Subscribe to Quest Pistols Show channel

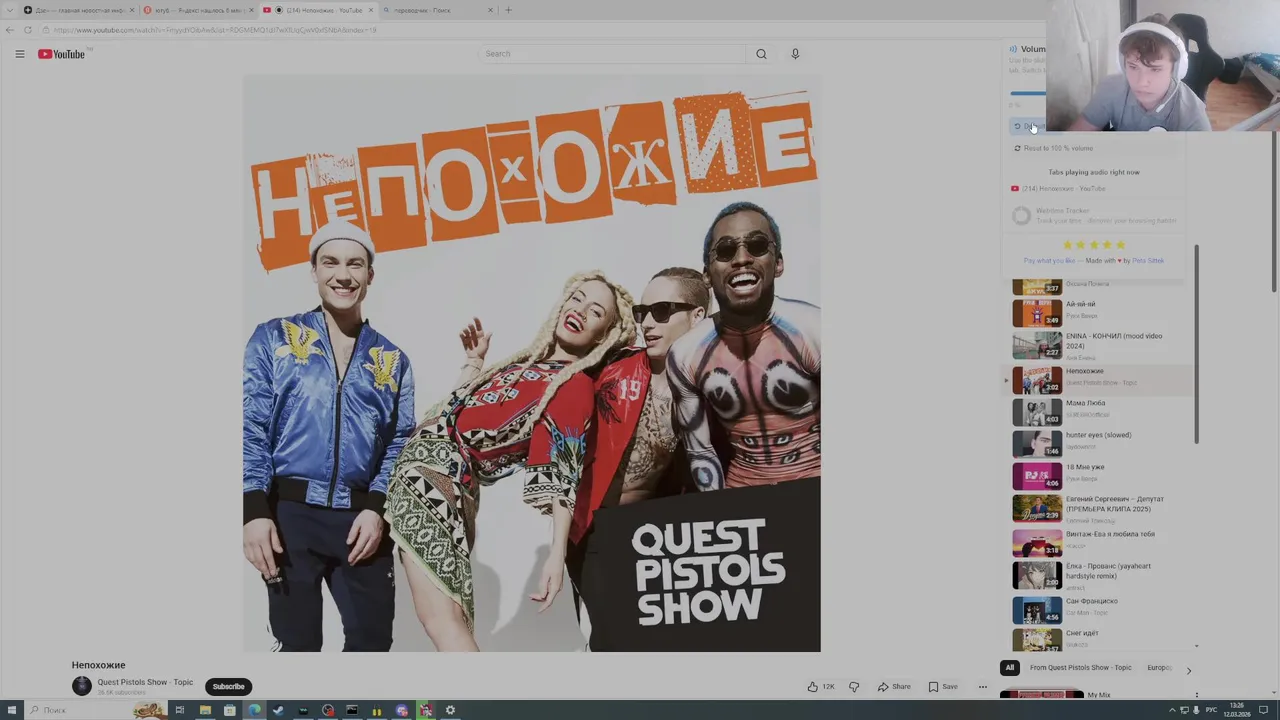pos(228,686)
